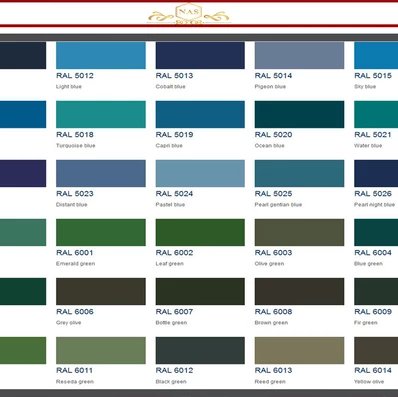The image size is (398, 397).
Task: Choose the RAL 6003 Olive green swatch
Action: tap(299, 232)
